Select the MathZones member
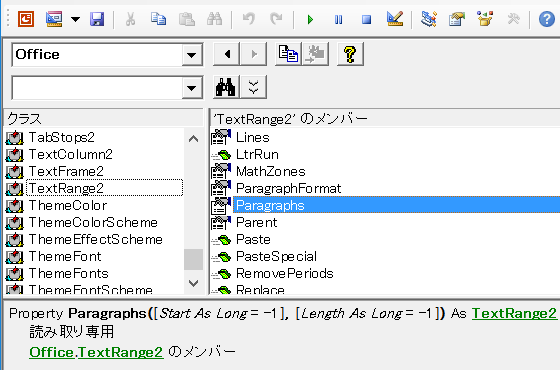Viewport: 560px width, 370px height. pyautogui.click(x=271, y=171)
